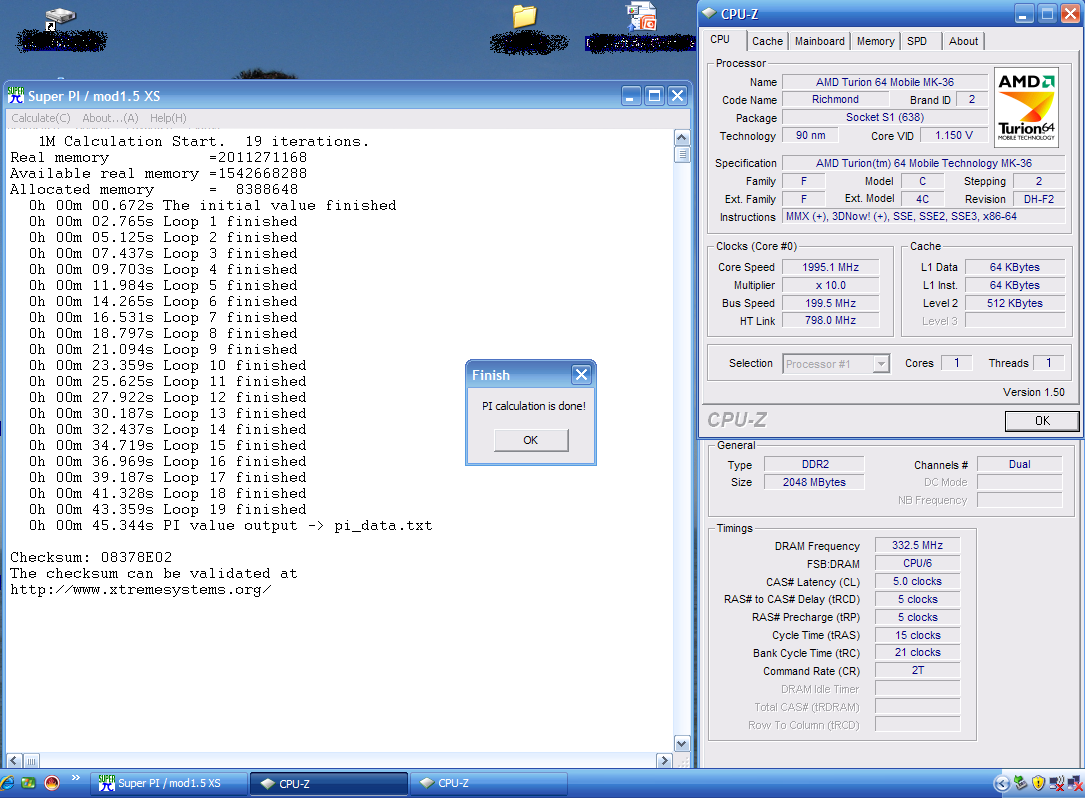The image size is (1085, 798).
Task: Switch to the Memory tab in CPU-Z
Action: tap(875, 41)
